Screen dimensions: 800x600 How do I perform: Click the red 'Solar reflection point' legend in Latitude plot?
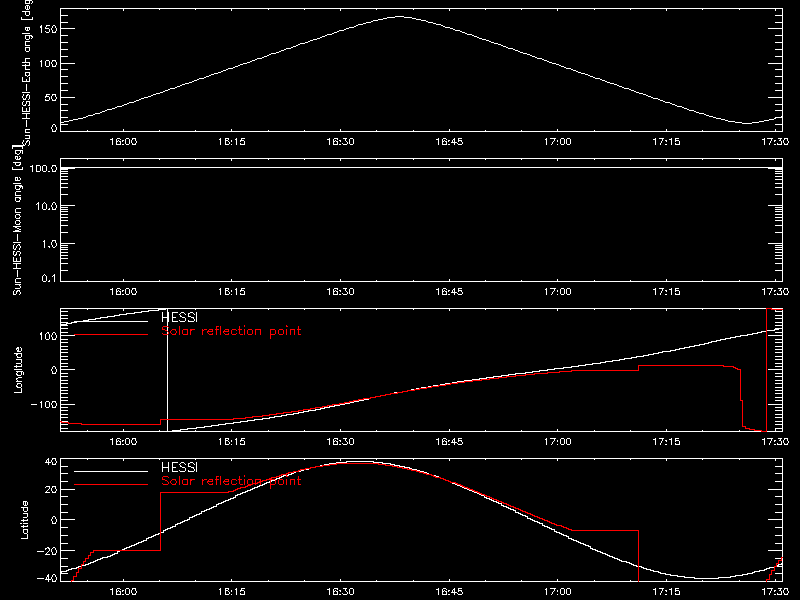[x=231, y=481]
